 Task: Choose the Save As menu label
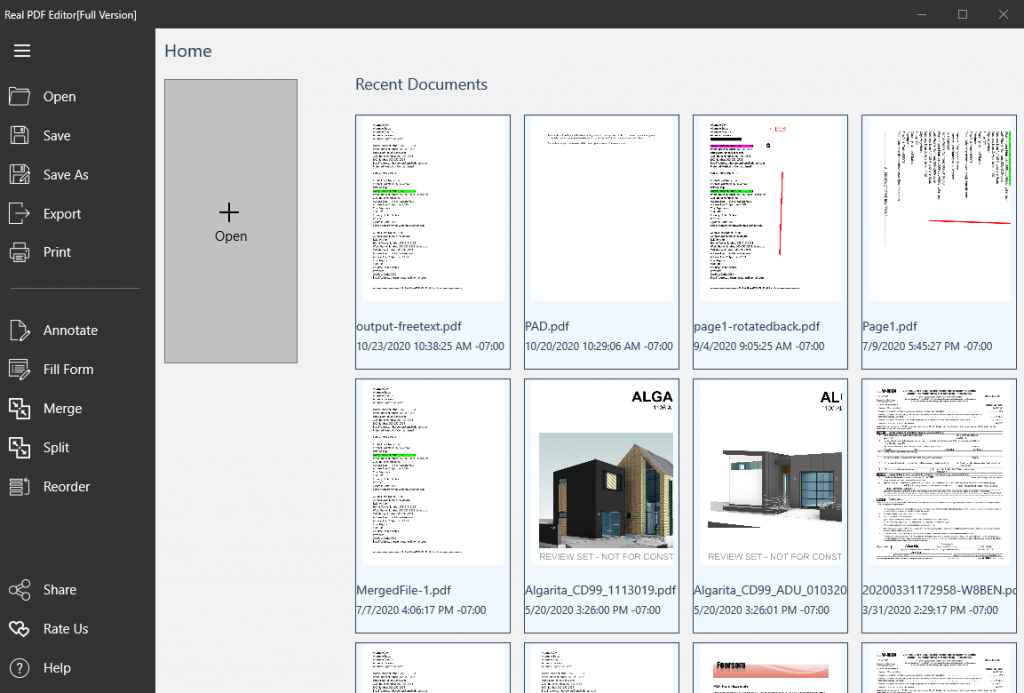[66, 175]
